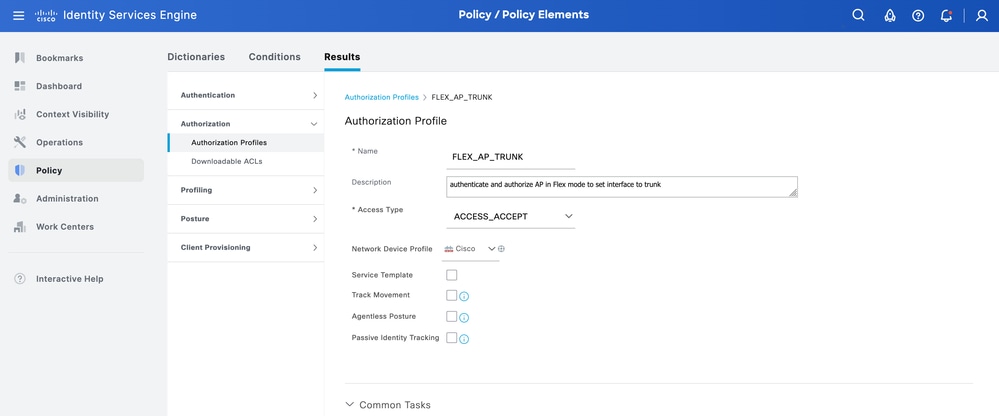
Task: Click the Cisco logo in header
Action: 46,15
